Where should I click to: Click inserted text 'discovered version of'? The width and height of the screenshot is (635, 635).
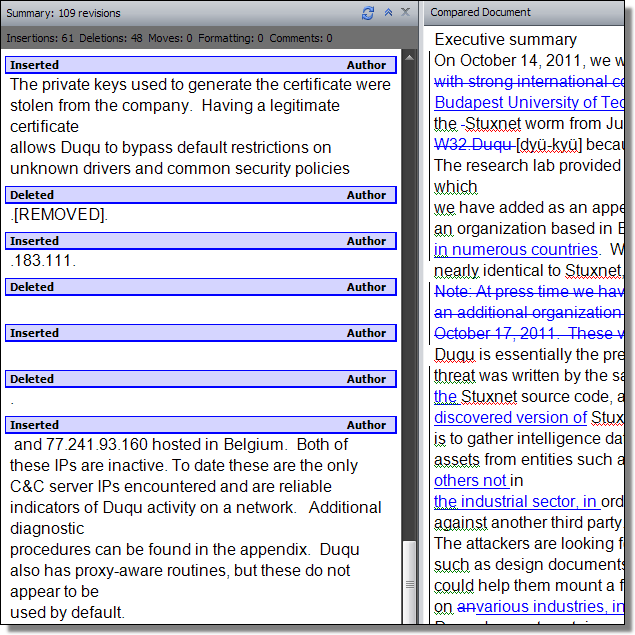pos(510,417)
